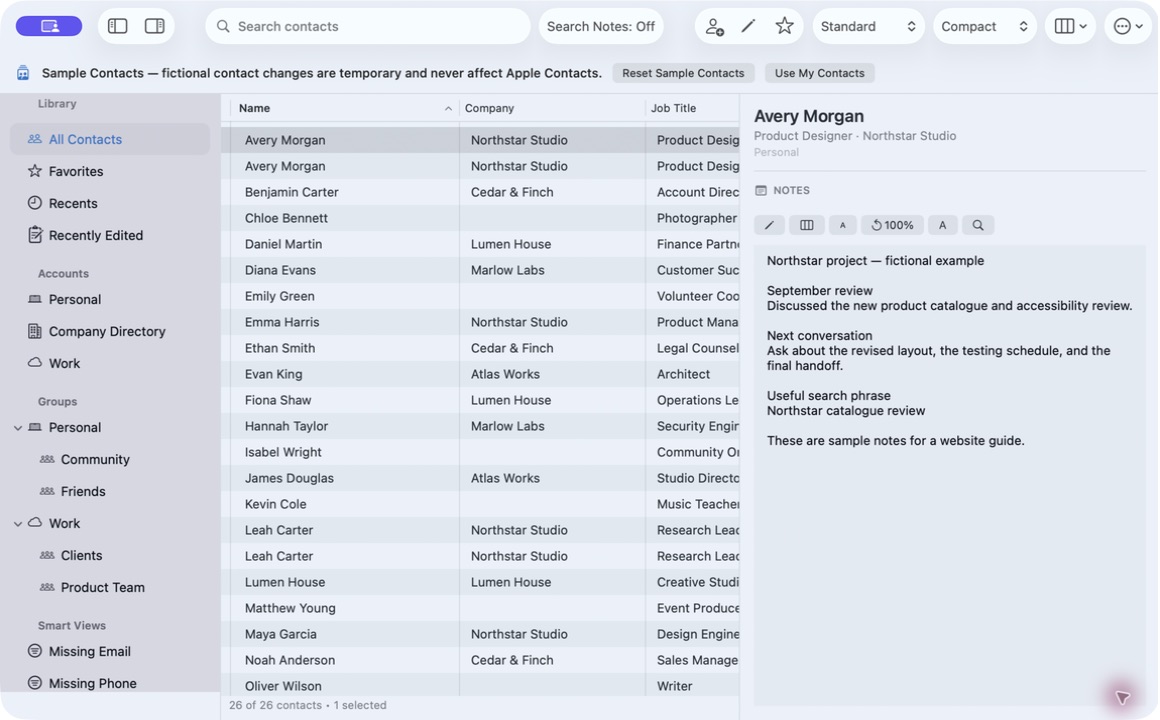The image size is (1160, 720).
Task: Click the pencil edit icon in the top toolbar
Action: tap(749, 26)
